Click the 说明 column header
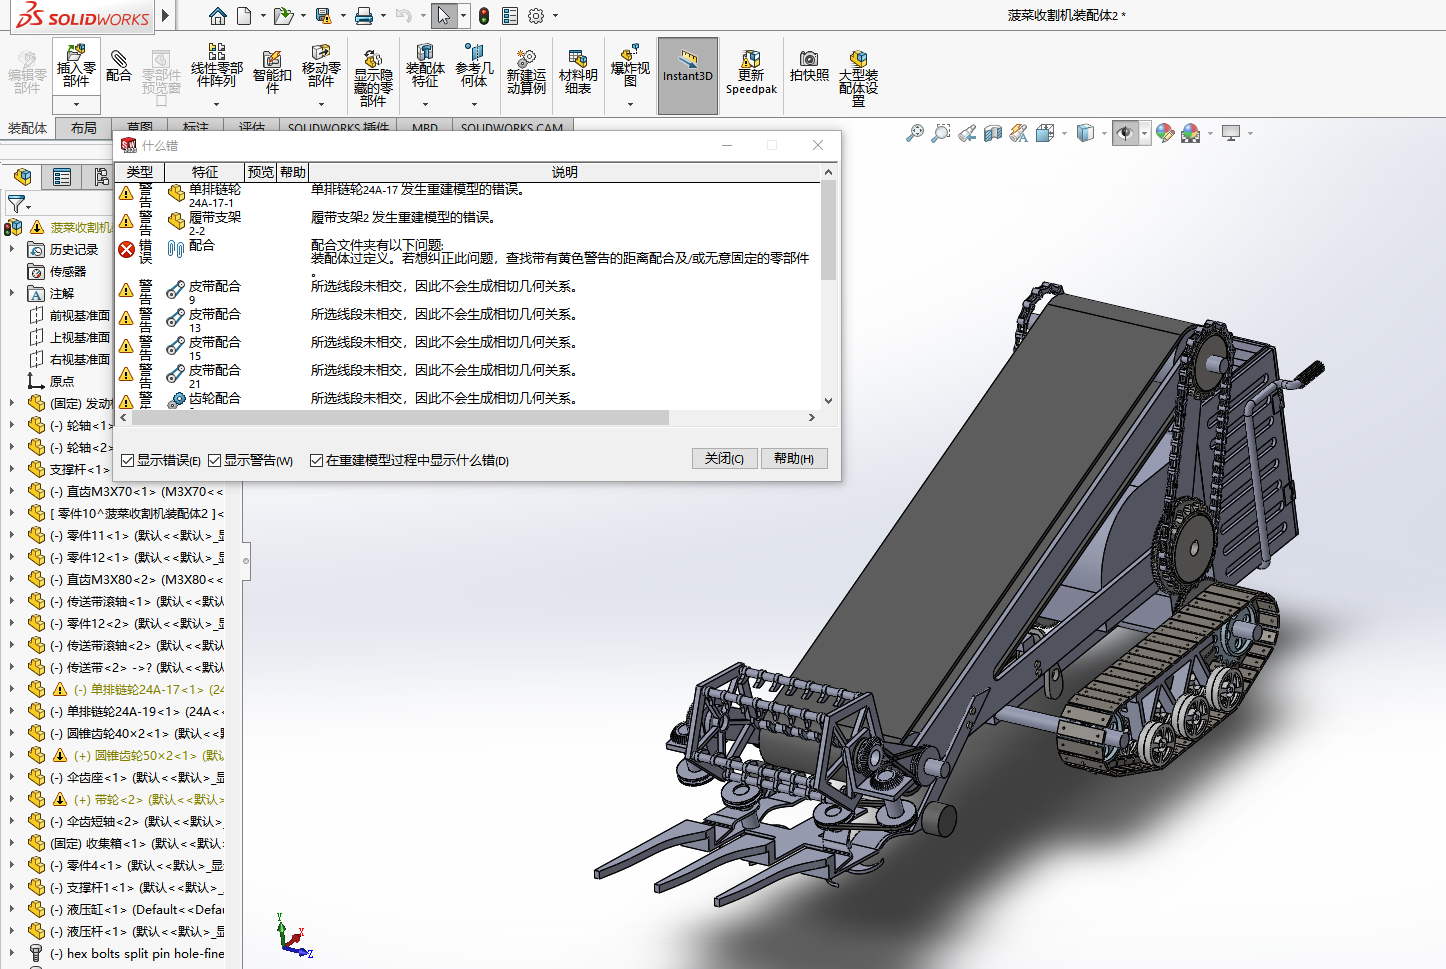1446x969 pixels. point(565,172)
